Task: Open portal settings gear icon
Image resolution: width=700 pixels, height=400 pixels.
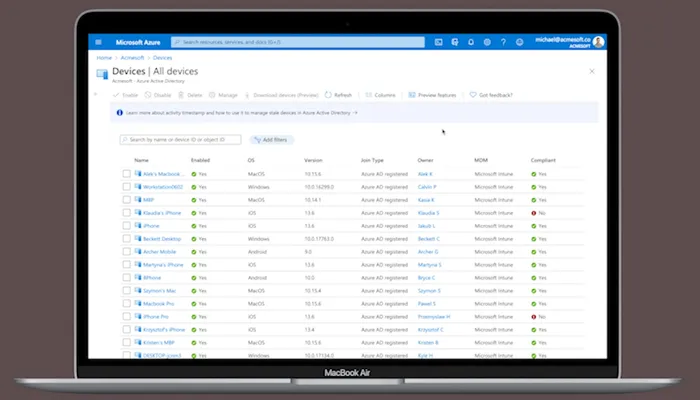Action: click(487, 42)
